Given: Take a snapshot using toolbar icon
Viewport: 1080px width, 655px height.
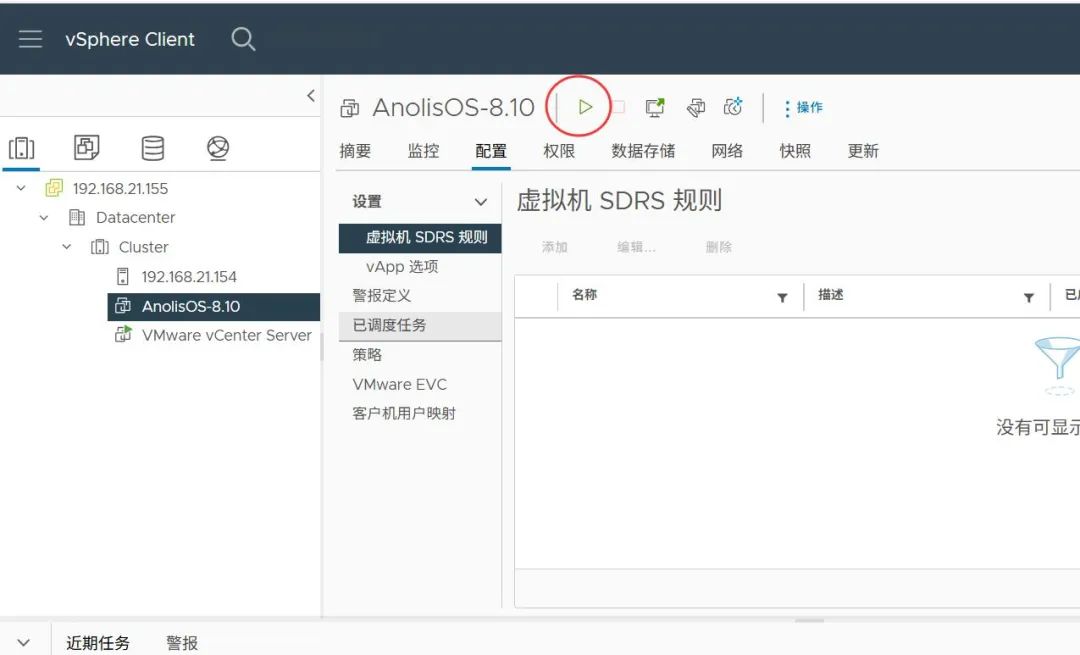Looking at the screenshot, I should point(733,107).
